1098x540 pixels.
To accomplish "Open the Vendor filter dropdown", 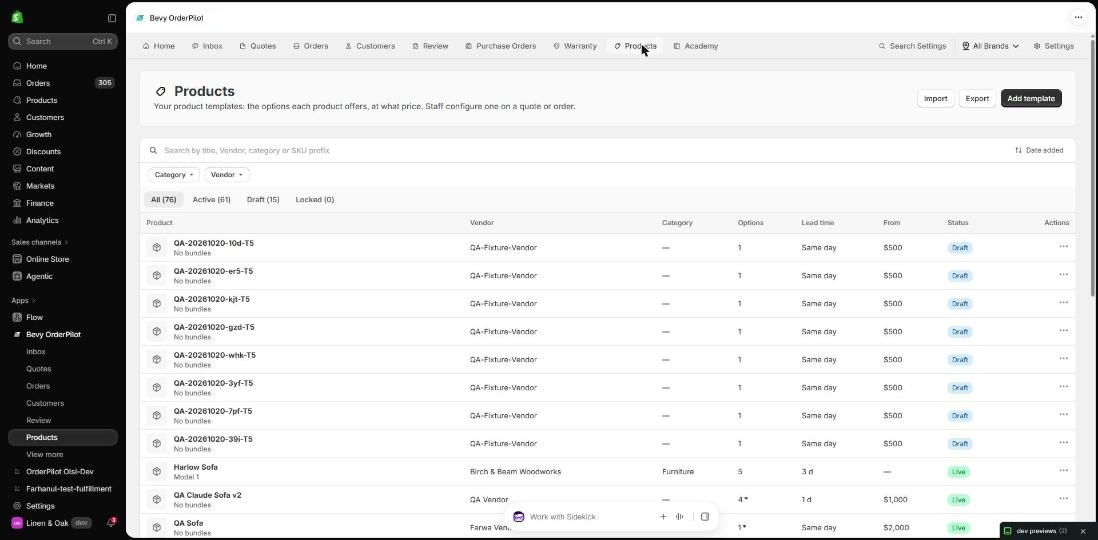I will pos(227,174).
